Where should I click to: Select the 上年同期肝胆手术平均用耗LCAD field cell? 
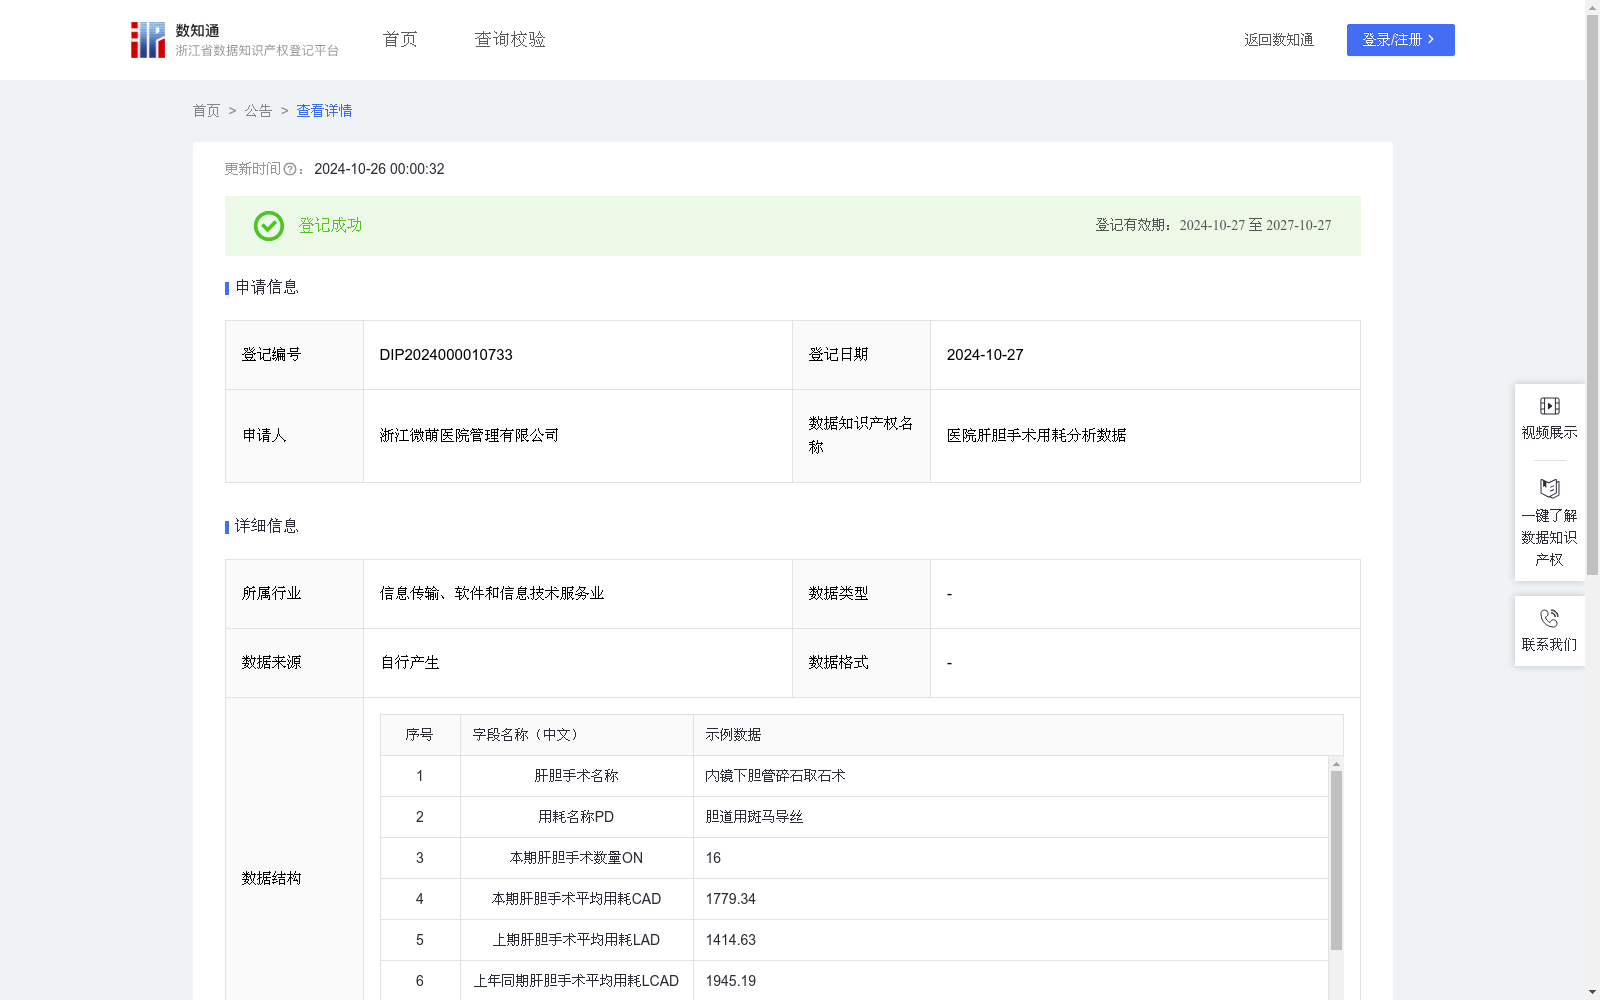pos(577,981)
